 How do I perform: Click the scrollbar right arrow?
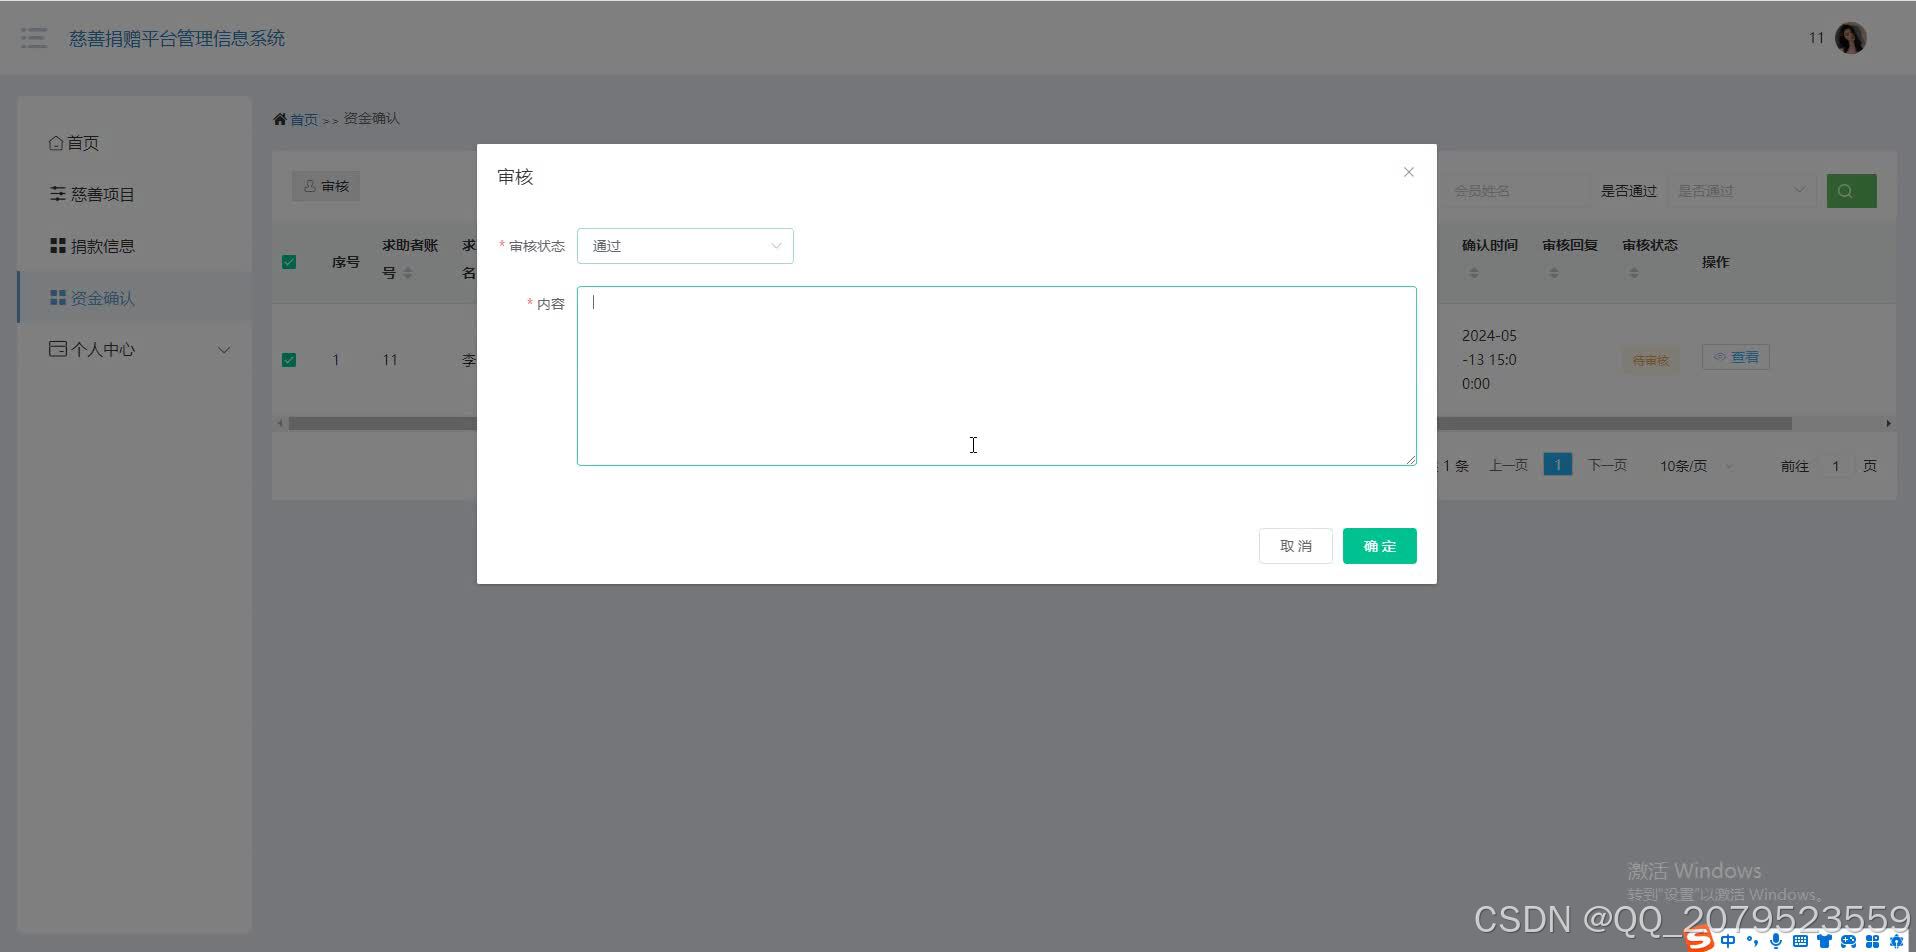(1888, 423)
